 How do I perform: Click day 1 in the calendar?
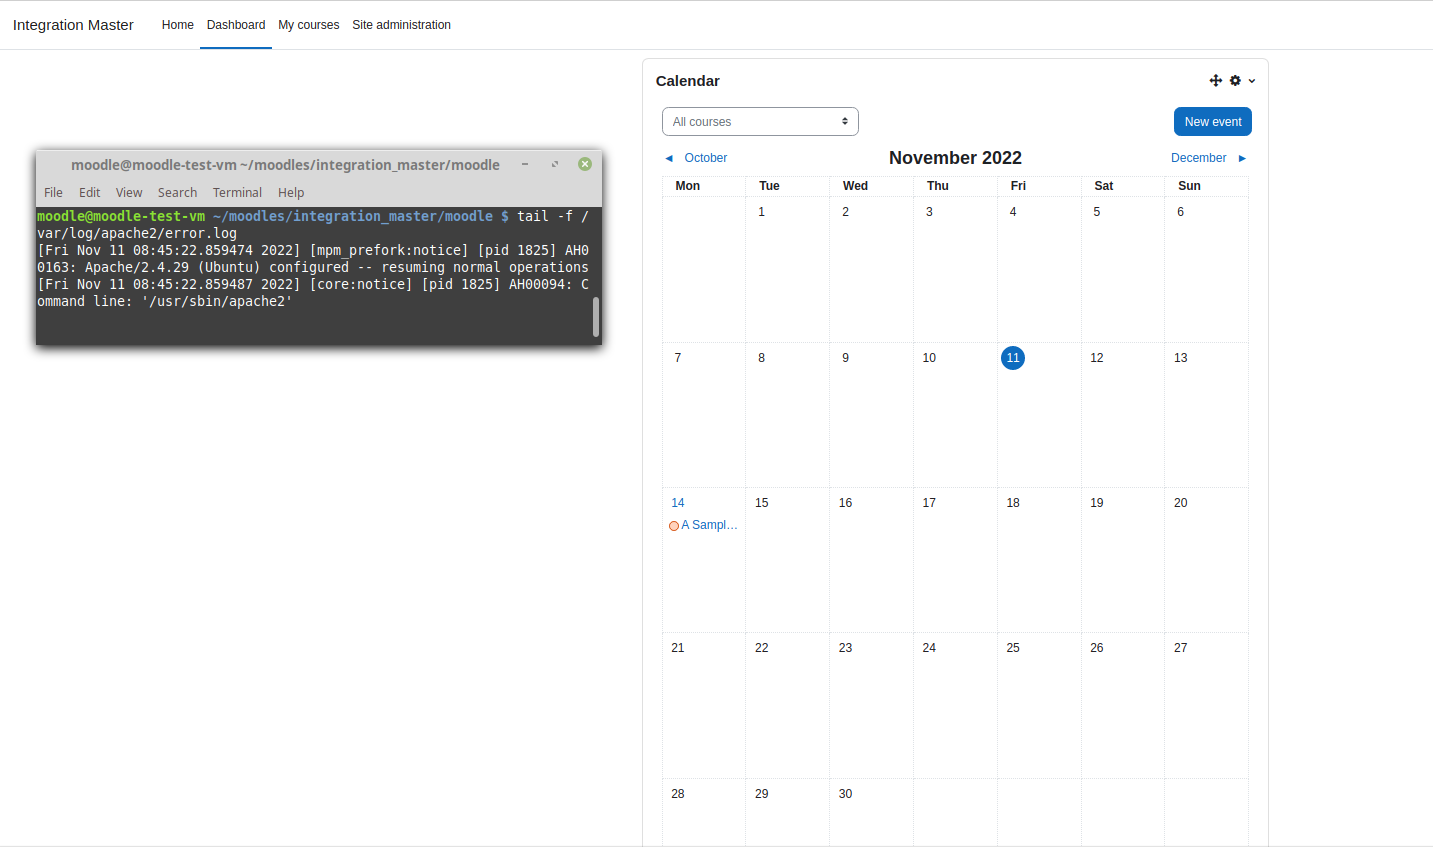tap(762, 212)
